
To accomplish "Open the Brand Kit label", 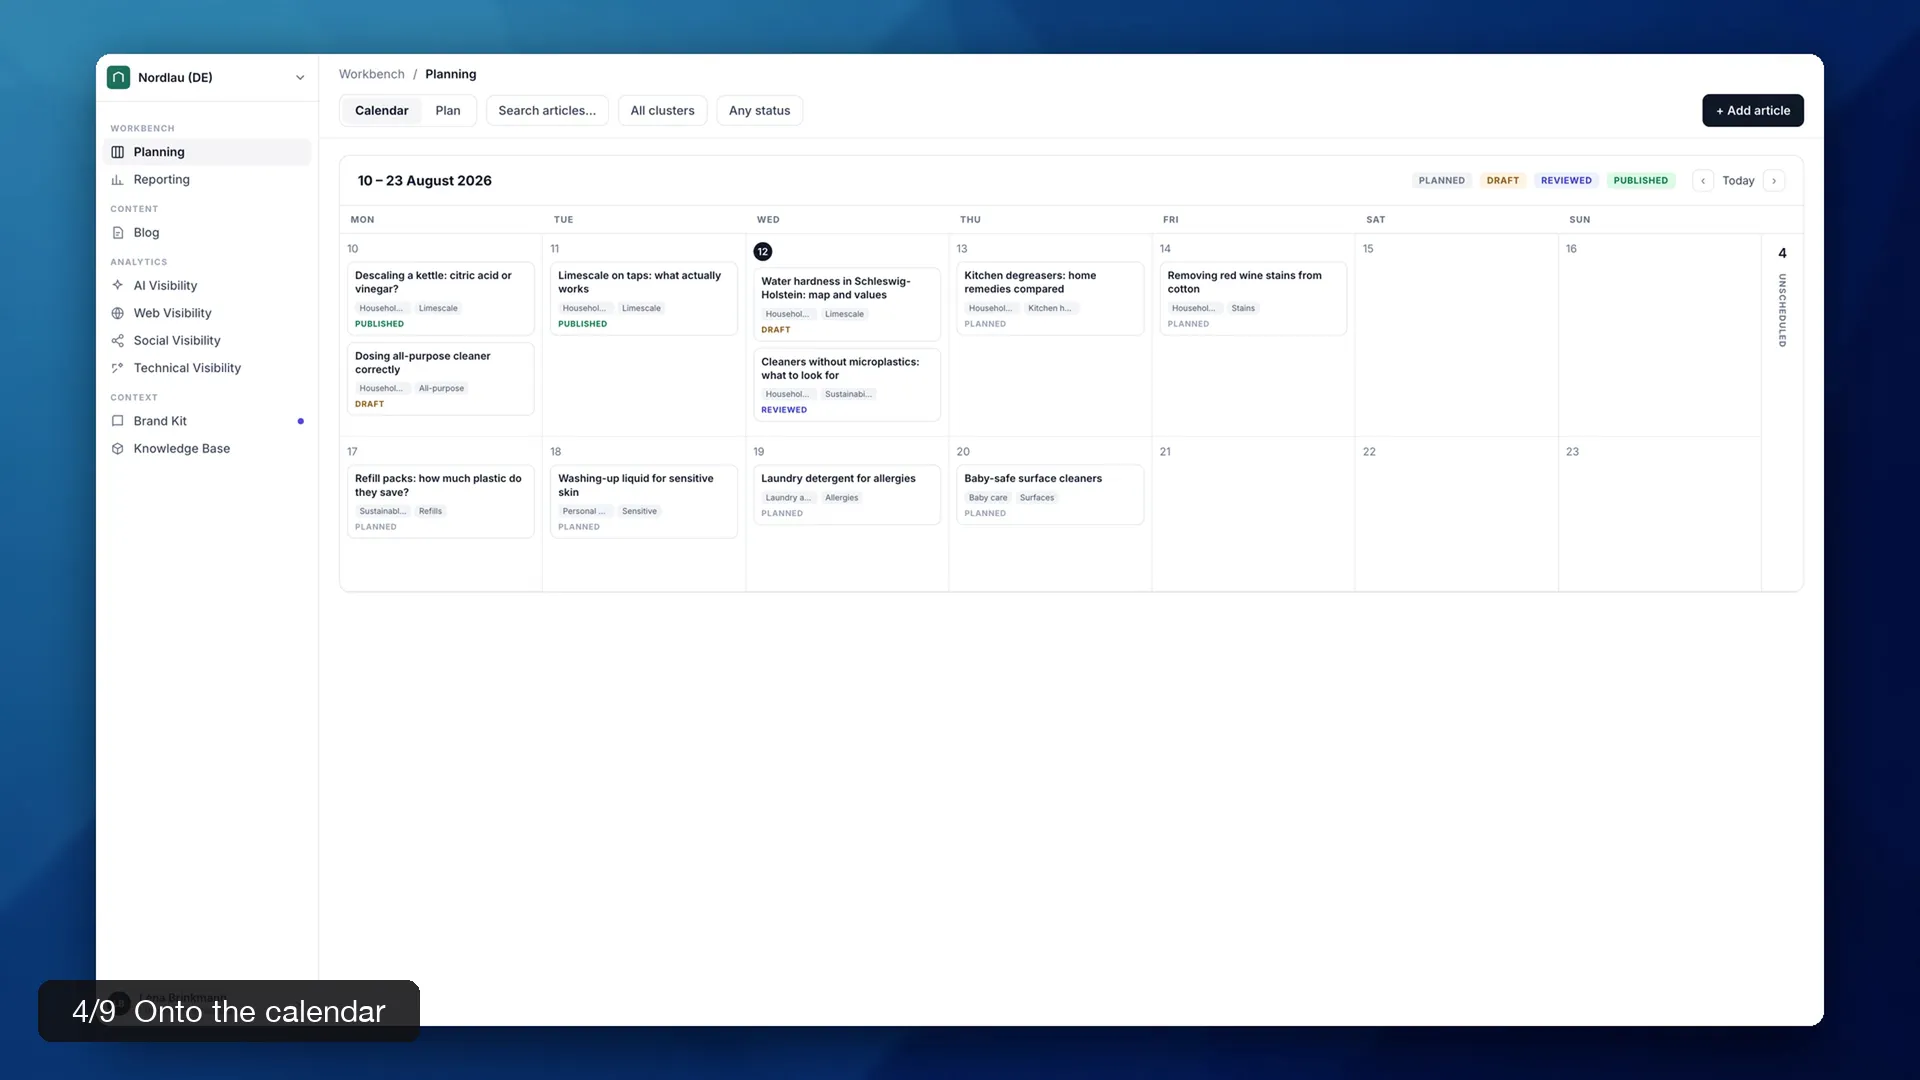I will (160, 421).
